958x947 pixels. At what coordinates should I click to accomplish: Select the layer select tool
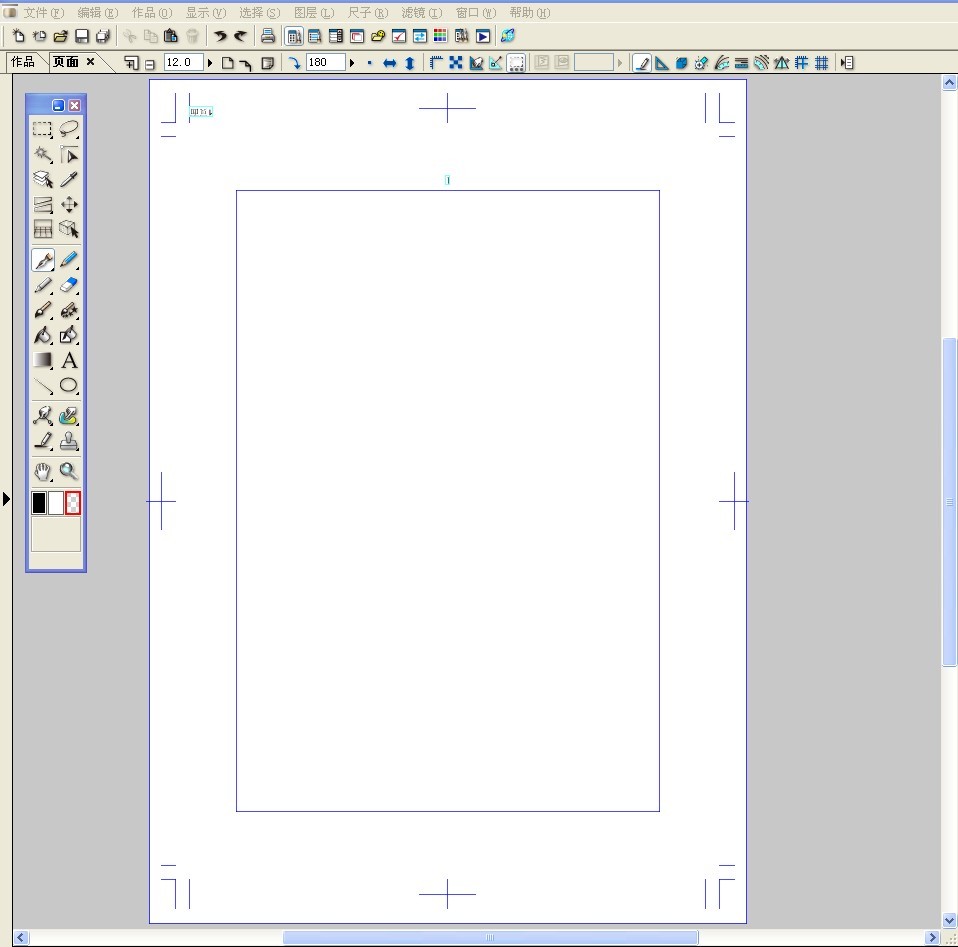coord(42,179)
